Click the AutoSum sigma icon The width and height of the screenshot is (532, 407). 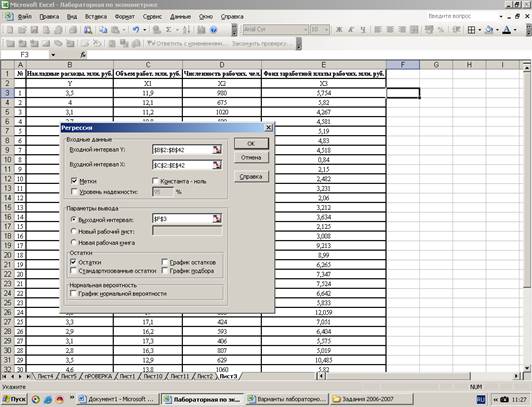168,30
